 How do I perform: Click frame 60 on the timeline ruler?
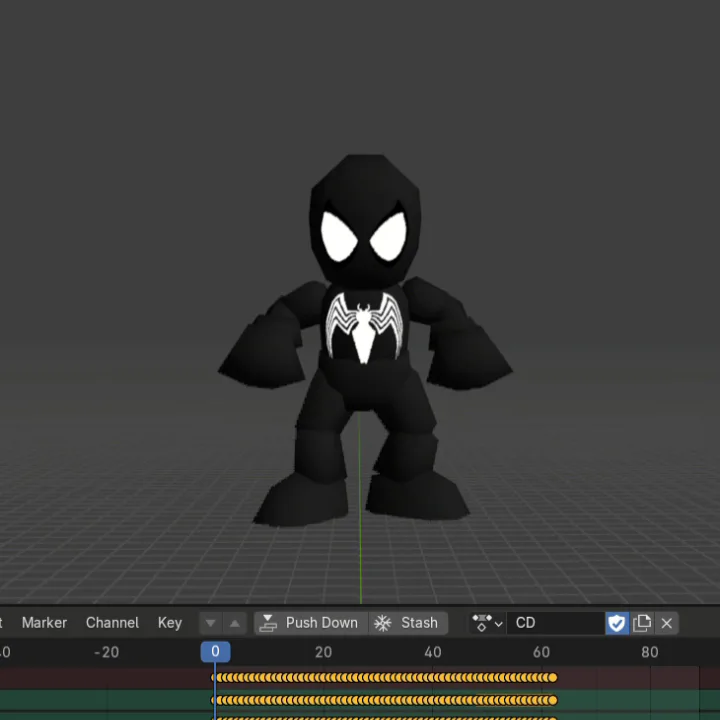[x=541, y=652]
